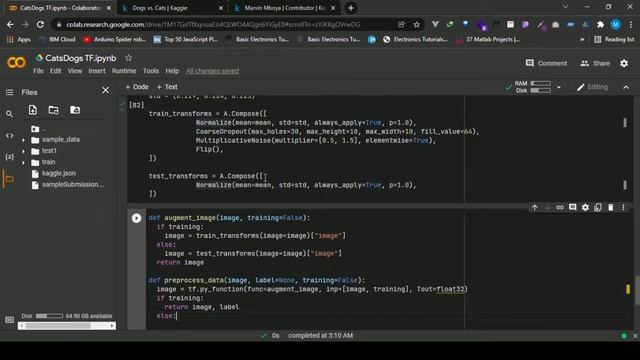
Task: Run the augment_image code cell
Action: coord(136,218)
